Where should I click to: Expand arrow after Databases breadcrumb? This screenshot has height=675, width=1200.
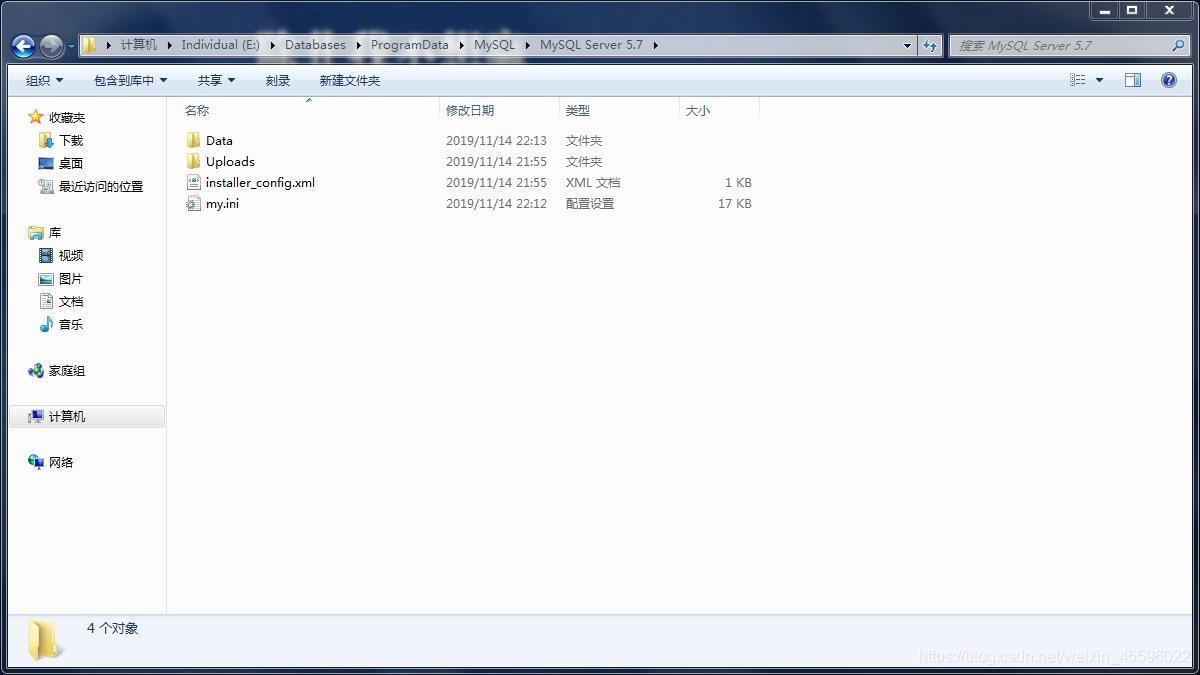click(358, 45)
